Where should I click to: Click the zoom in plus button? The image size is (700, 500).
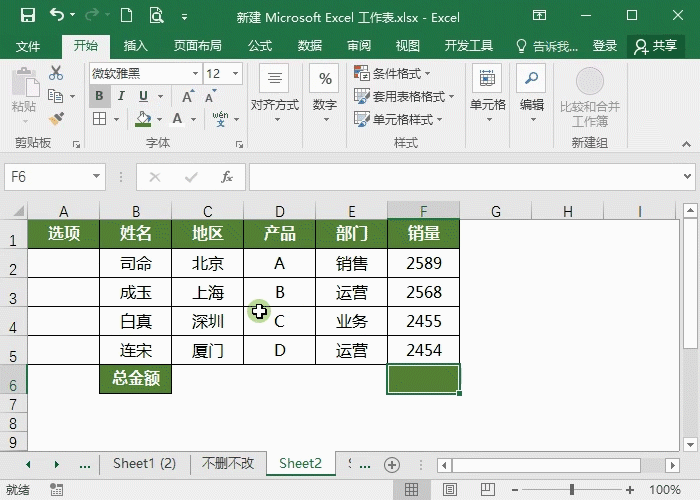630,490
